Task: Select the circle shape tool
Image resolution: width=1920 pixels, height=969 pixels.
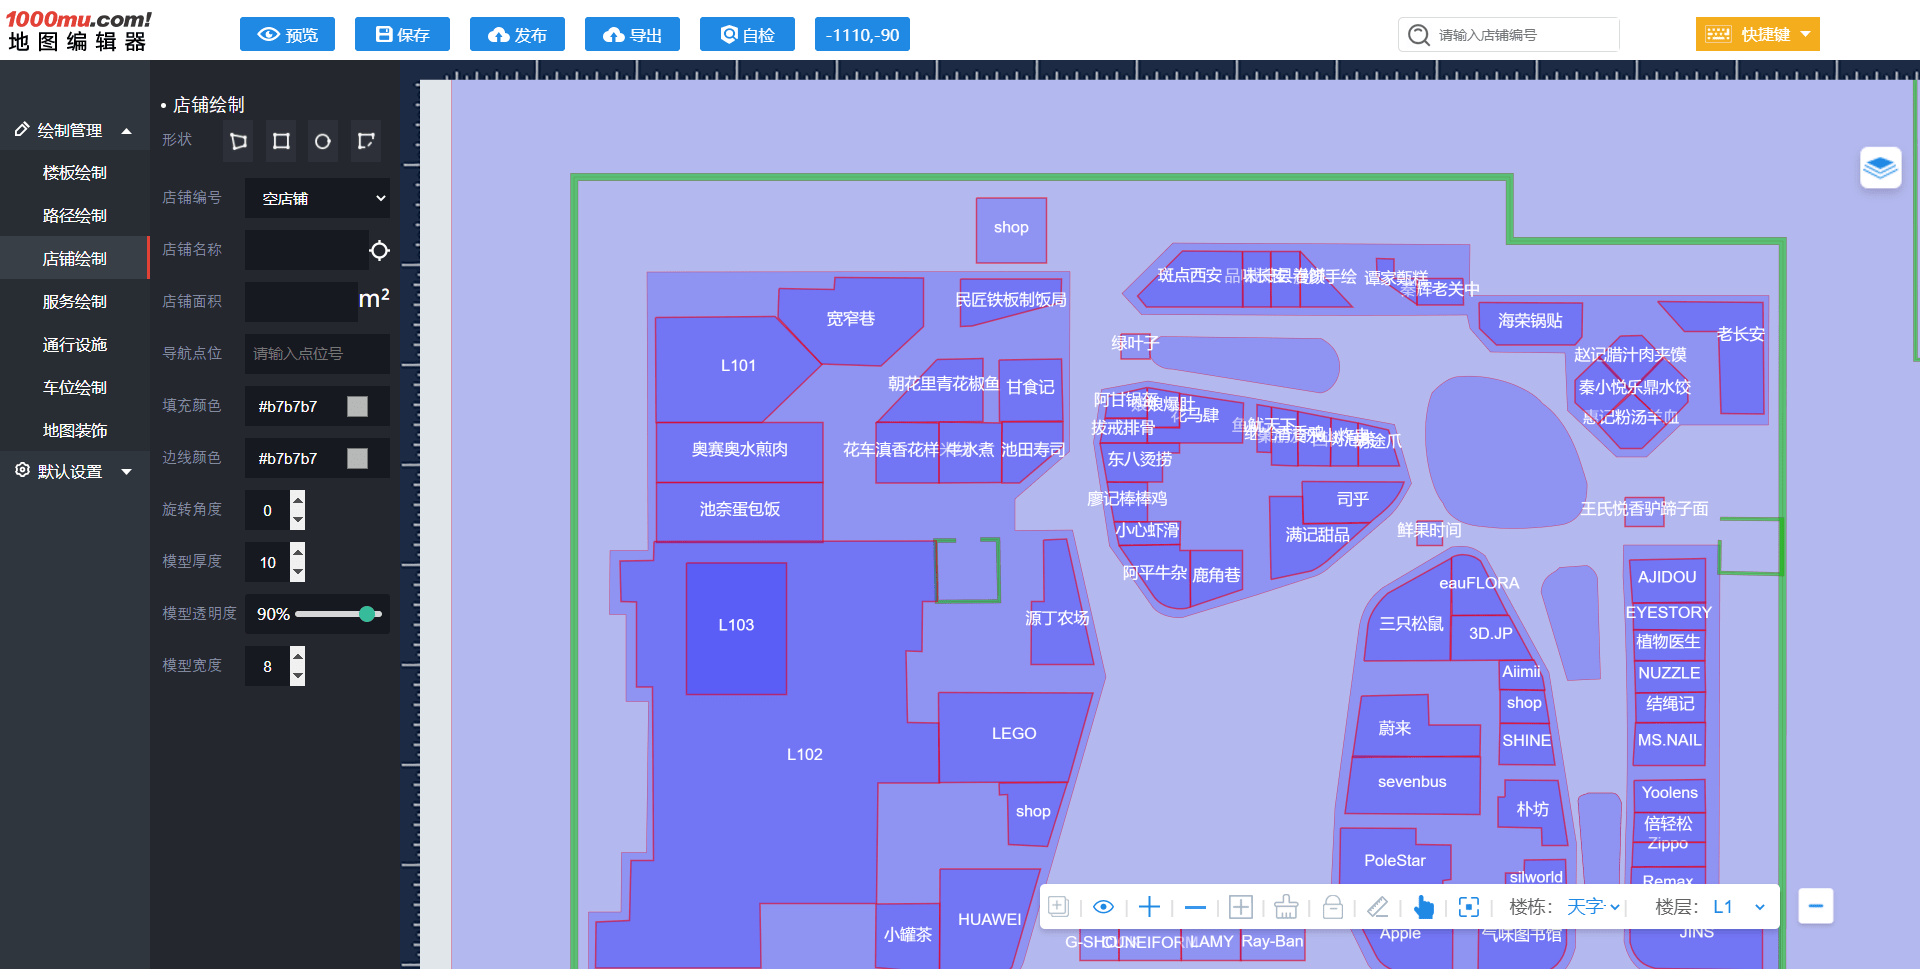Action: [322, 141]
